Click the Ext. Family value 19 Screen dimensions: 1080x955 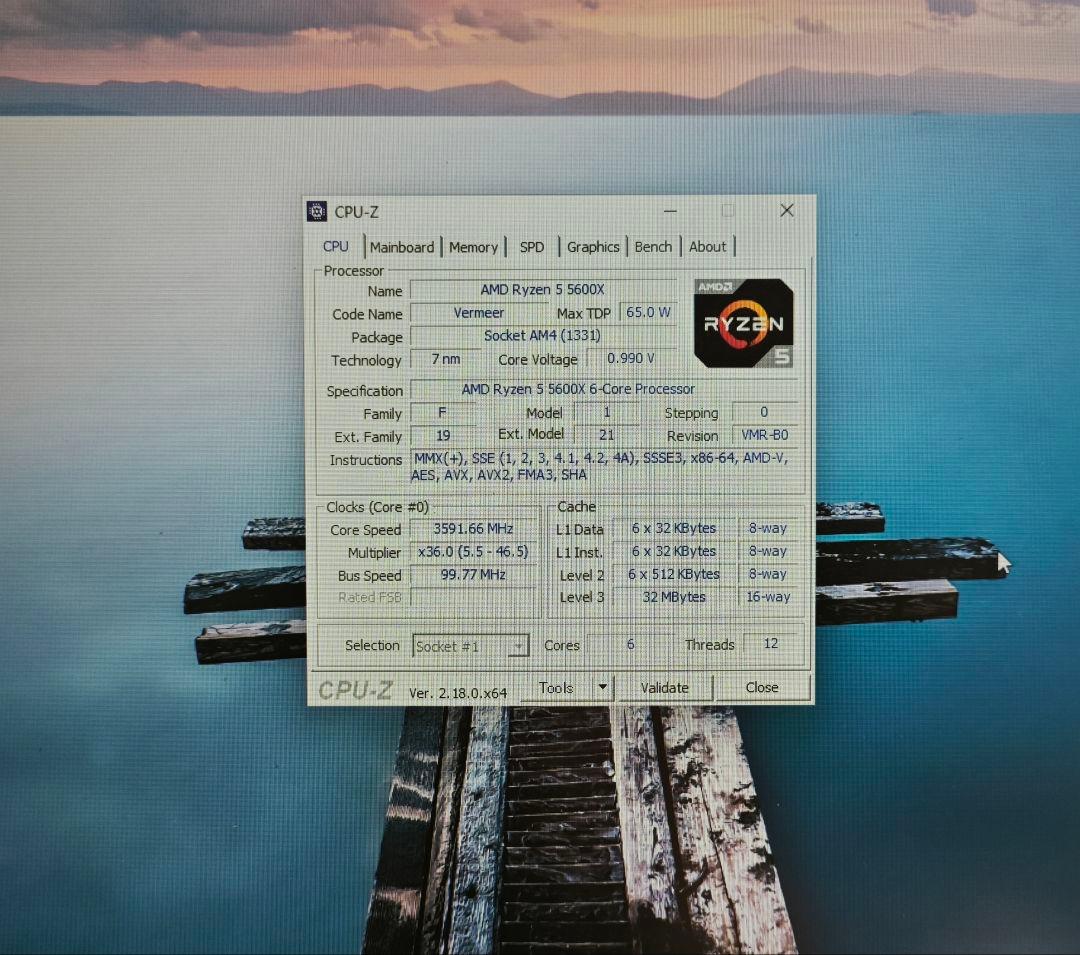[443, 435]
